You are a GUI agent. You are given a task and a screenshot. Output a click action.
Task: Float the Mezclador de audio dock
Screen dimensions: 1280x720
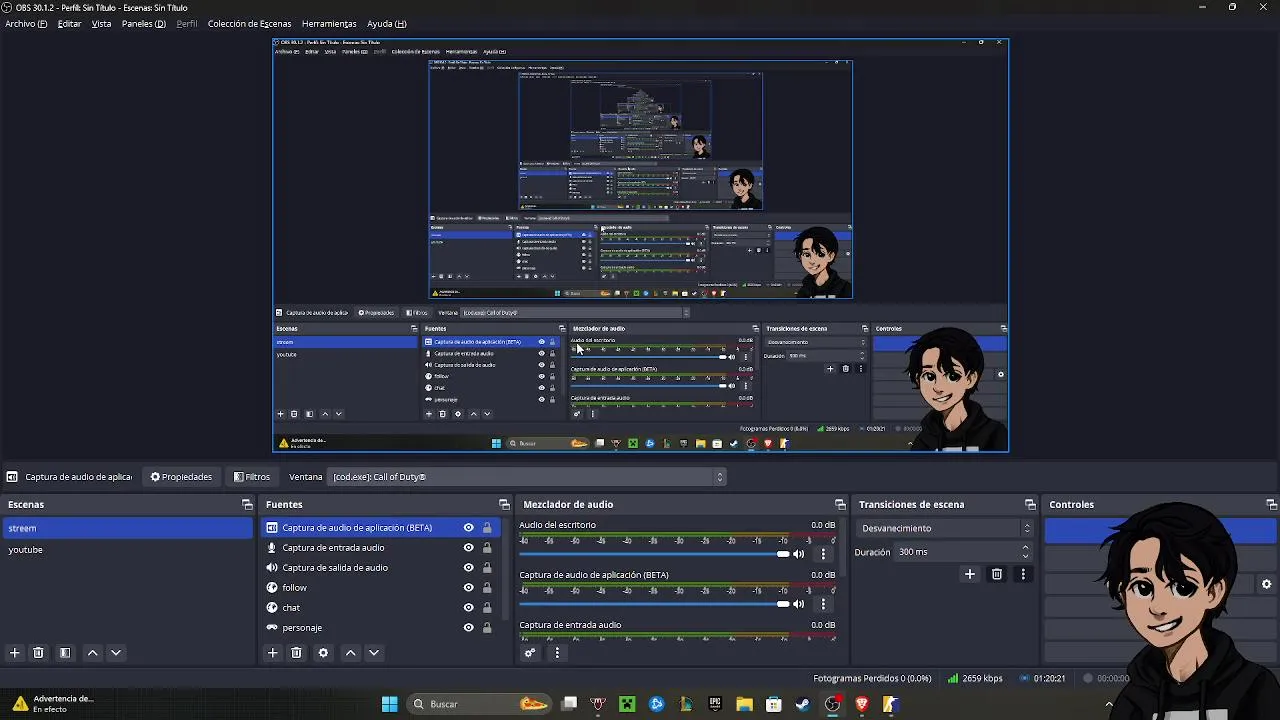coord(840,505)
